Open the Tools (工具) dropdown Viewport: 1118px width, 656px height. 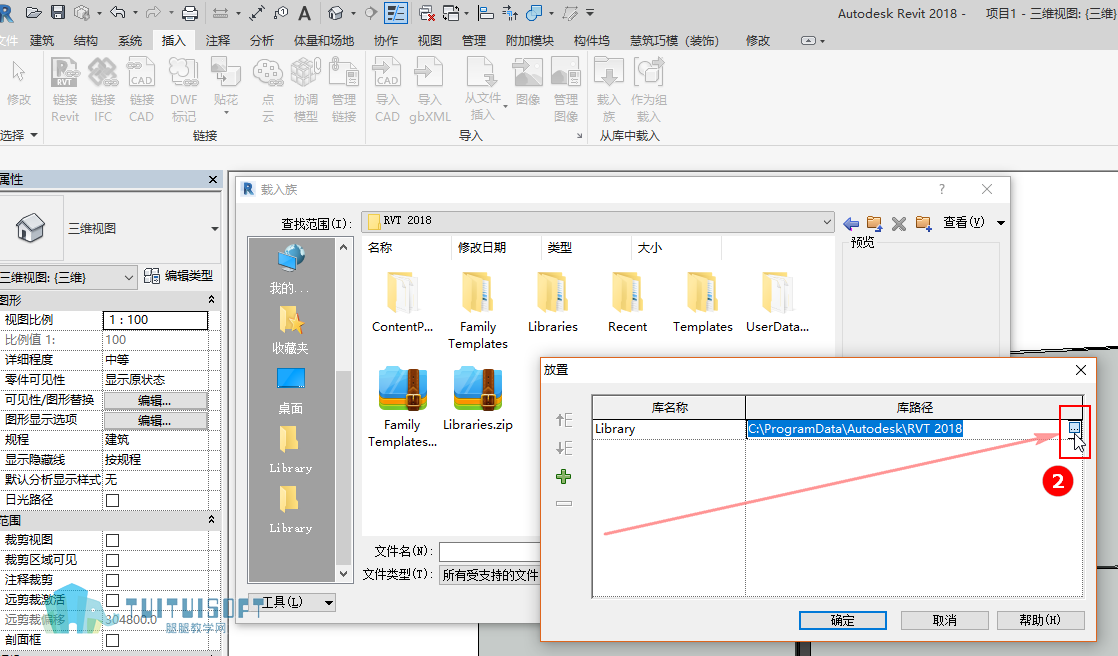click(x=292, y=602)
